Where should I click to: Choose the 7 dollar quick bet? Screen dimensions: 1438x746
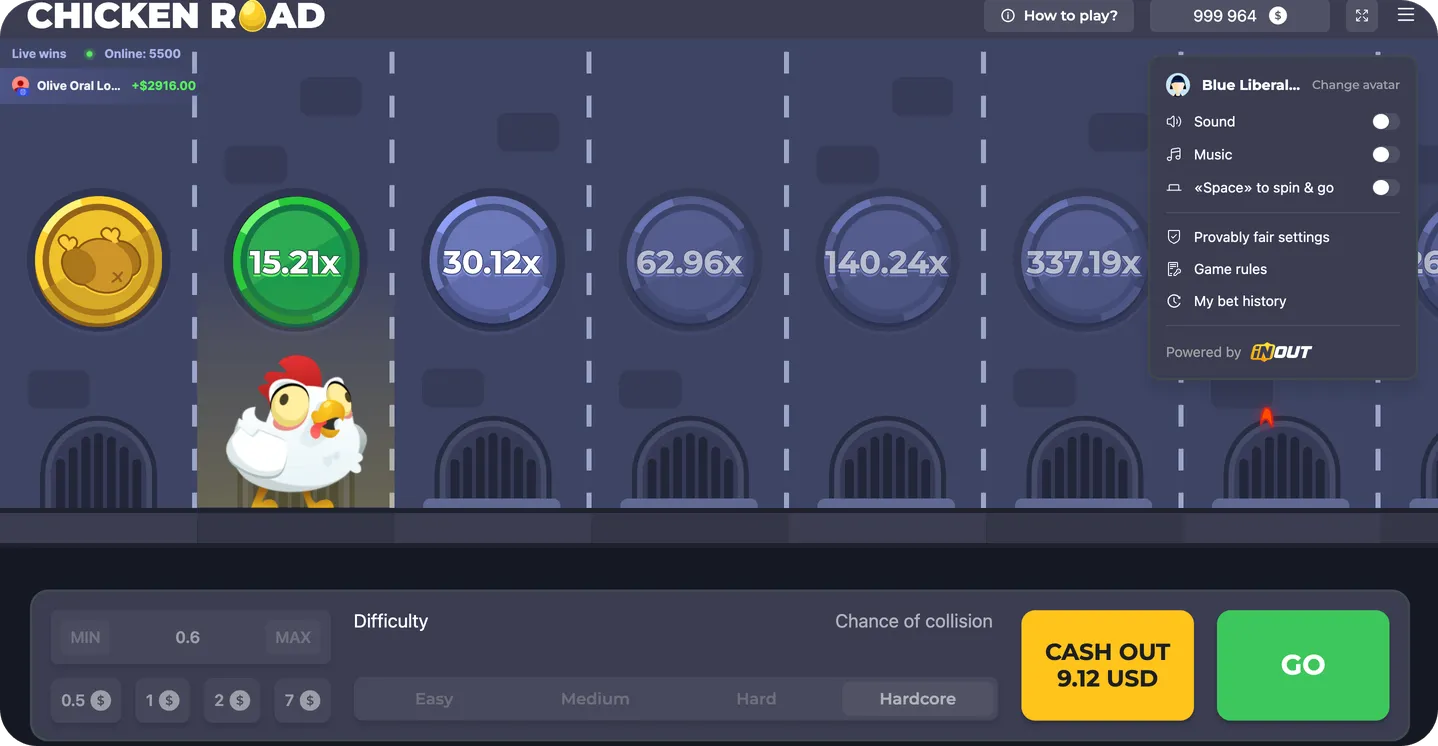(x=302, y=700)
